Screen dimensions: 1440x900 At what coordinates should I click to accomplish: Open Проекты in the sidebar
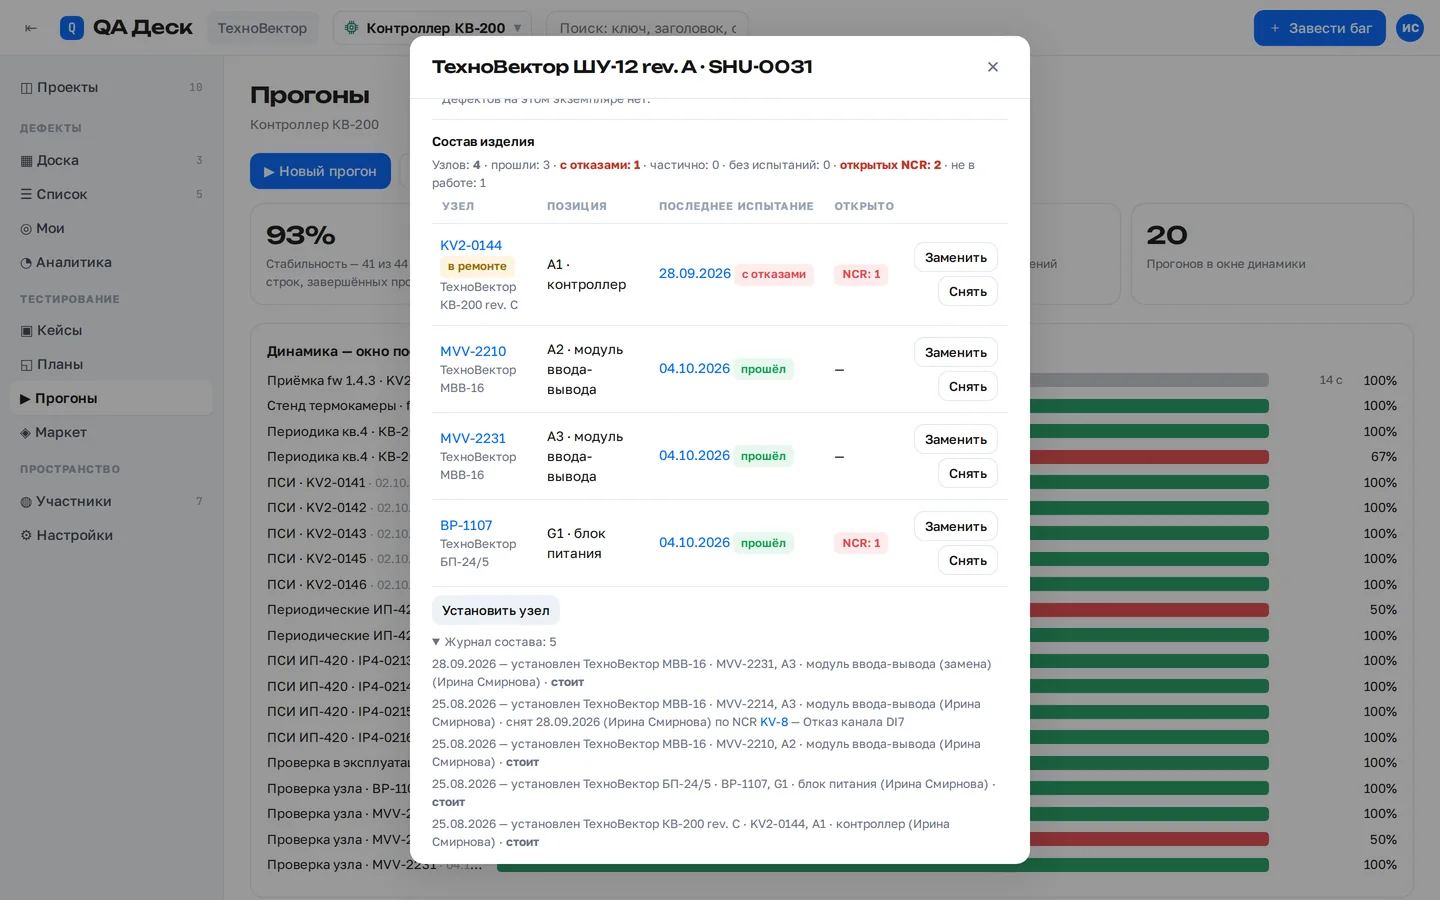click(111, 87)
